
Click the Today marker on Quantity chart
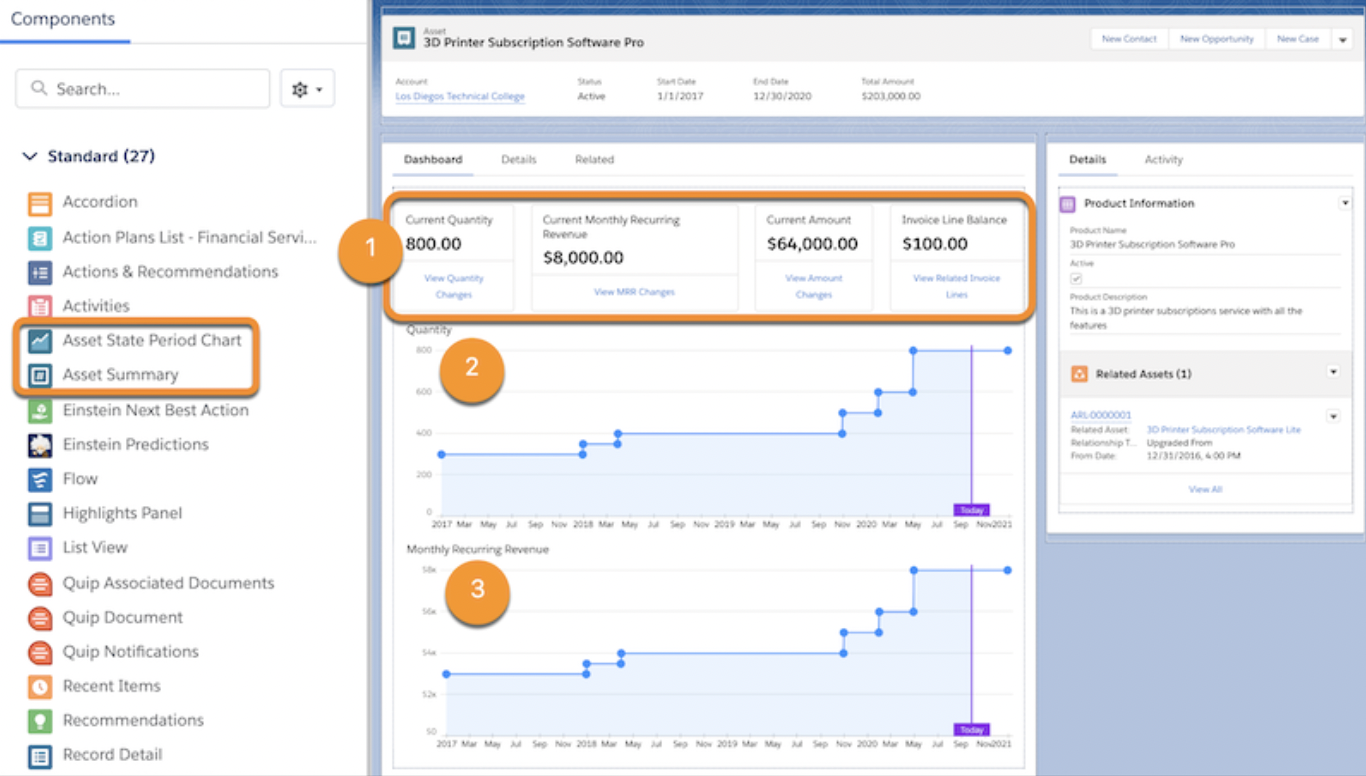972,510
